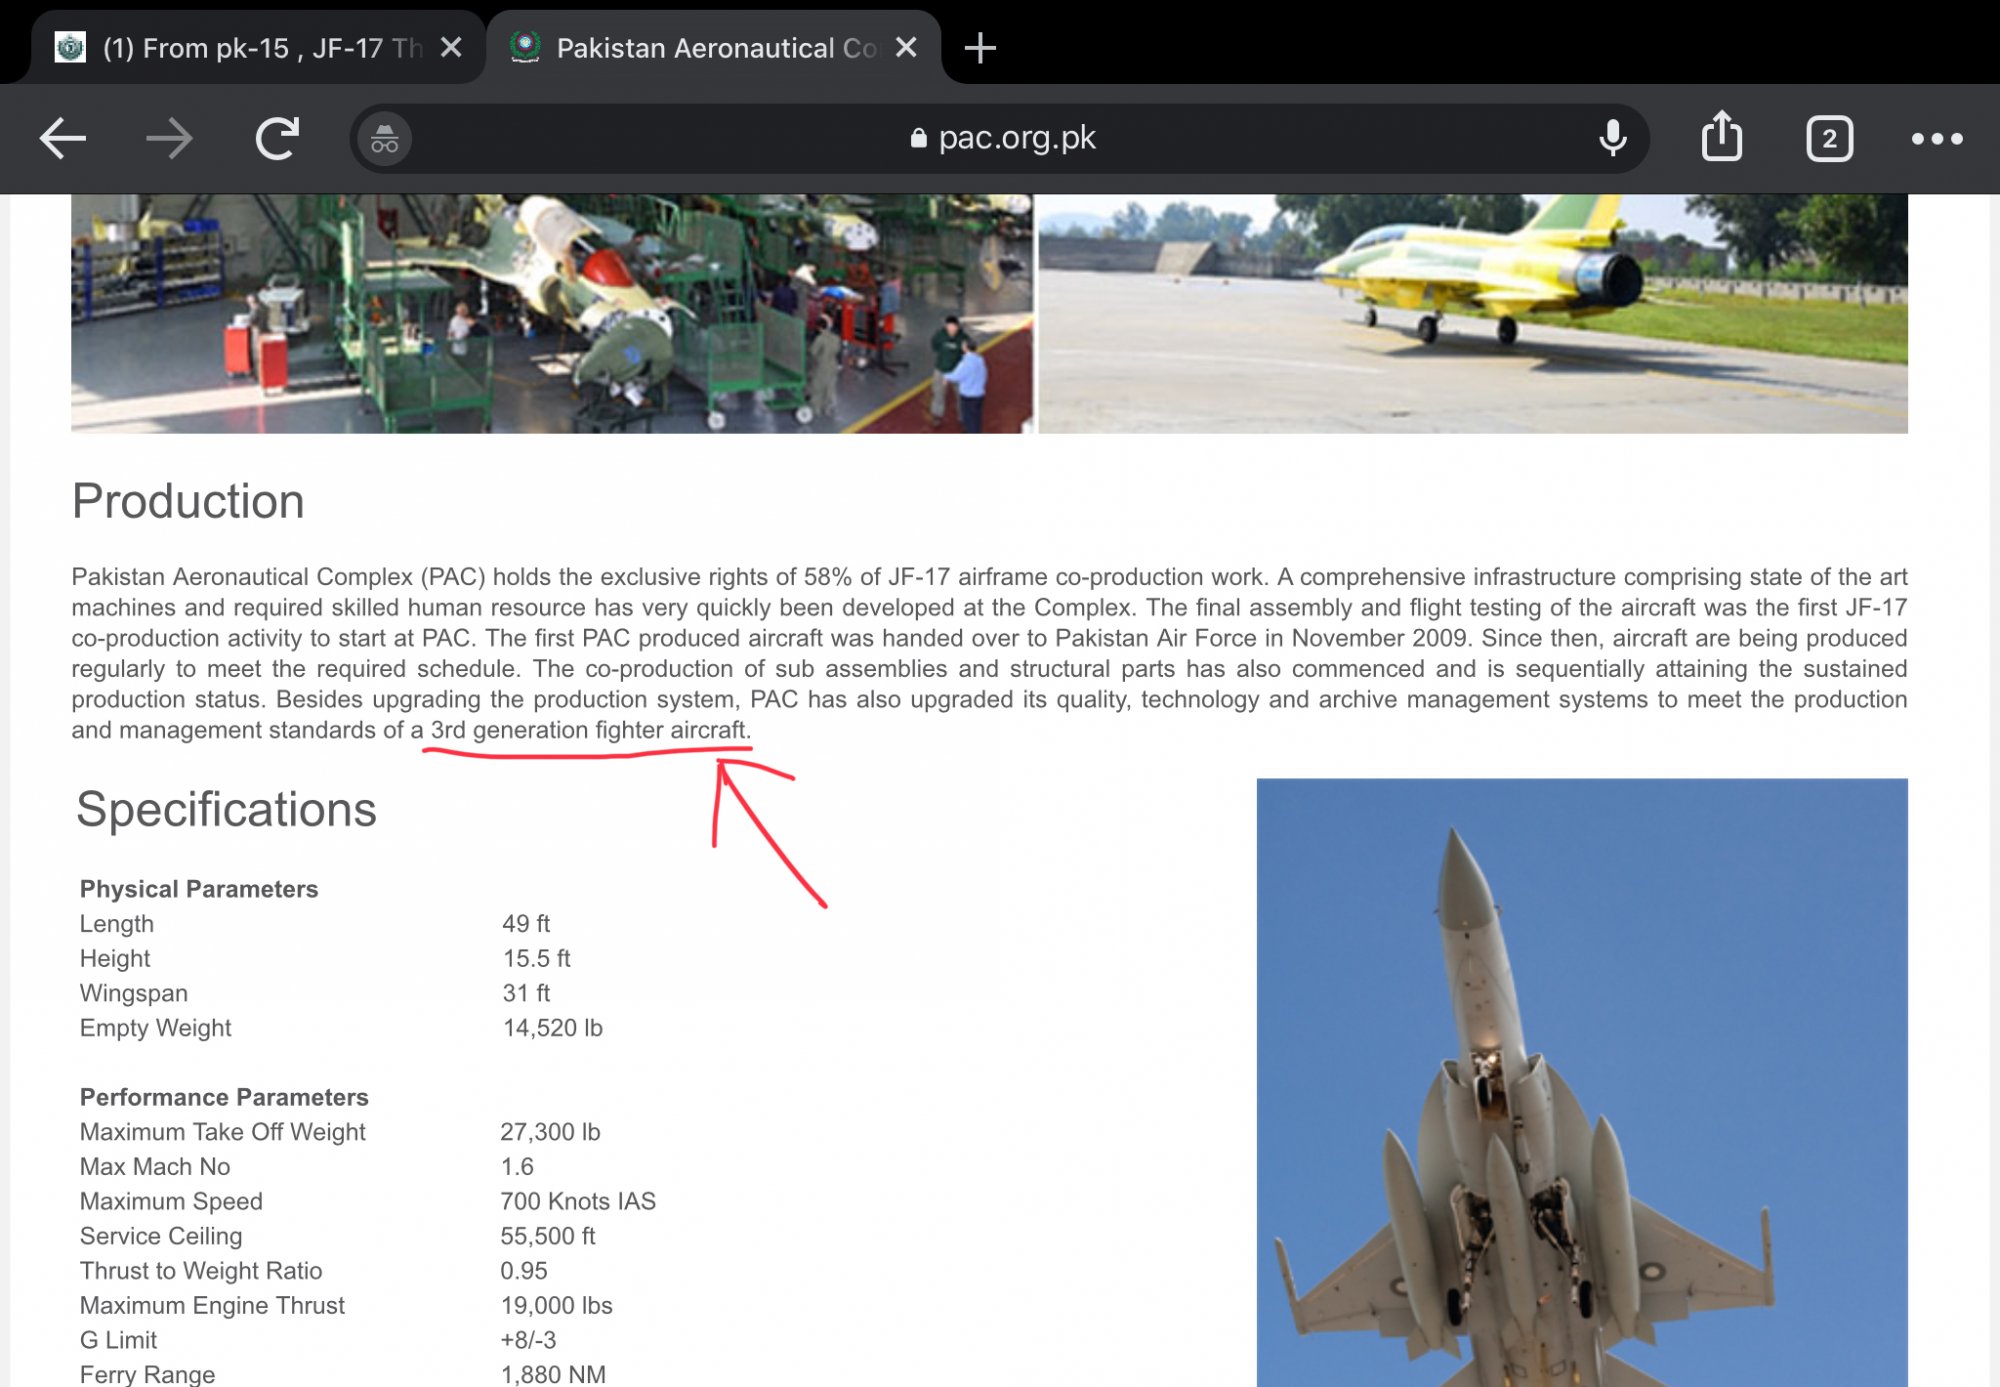Click the '0.95' ratio value

[524, 1271]
